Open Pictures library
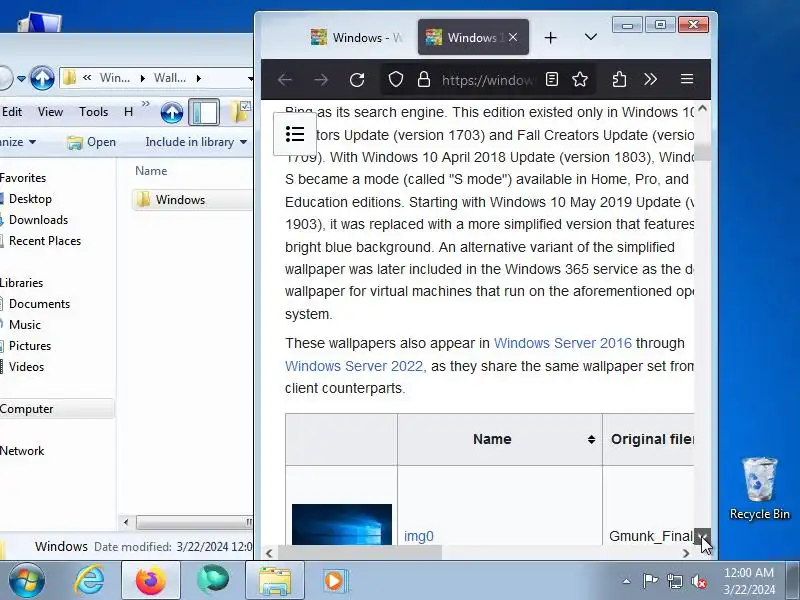Screen dimensions: 800x600 [30, 345]
